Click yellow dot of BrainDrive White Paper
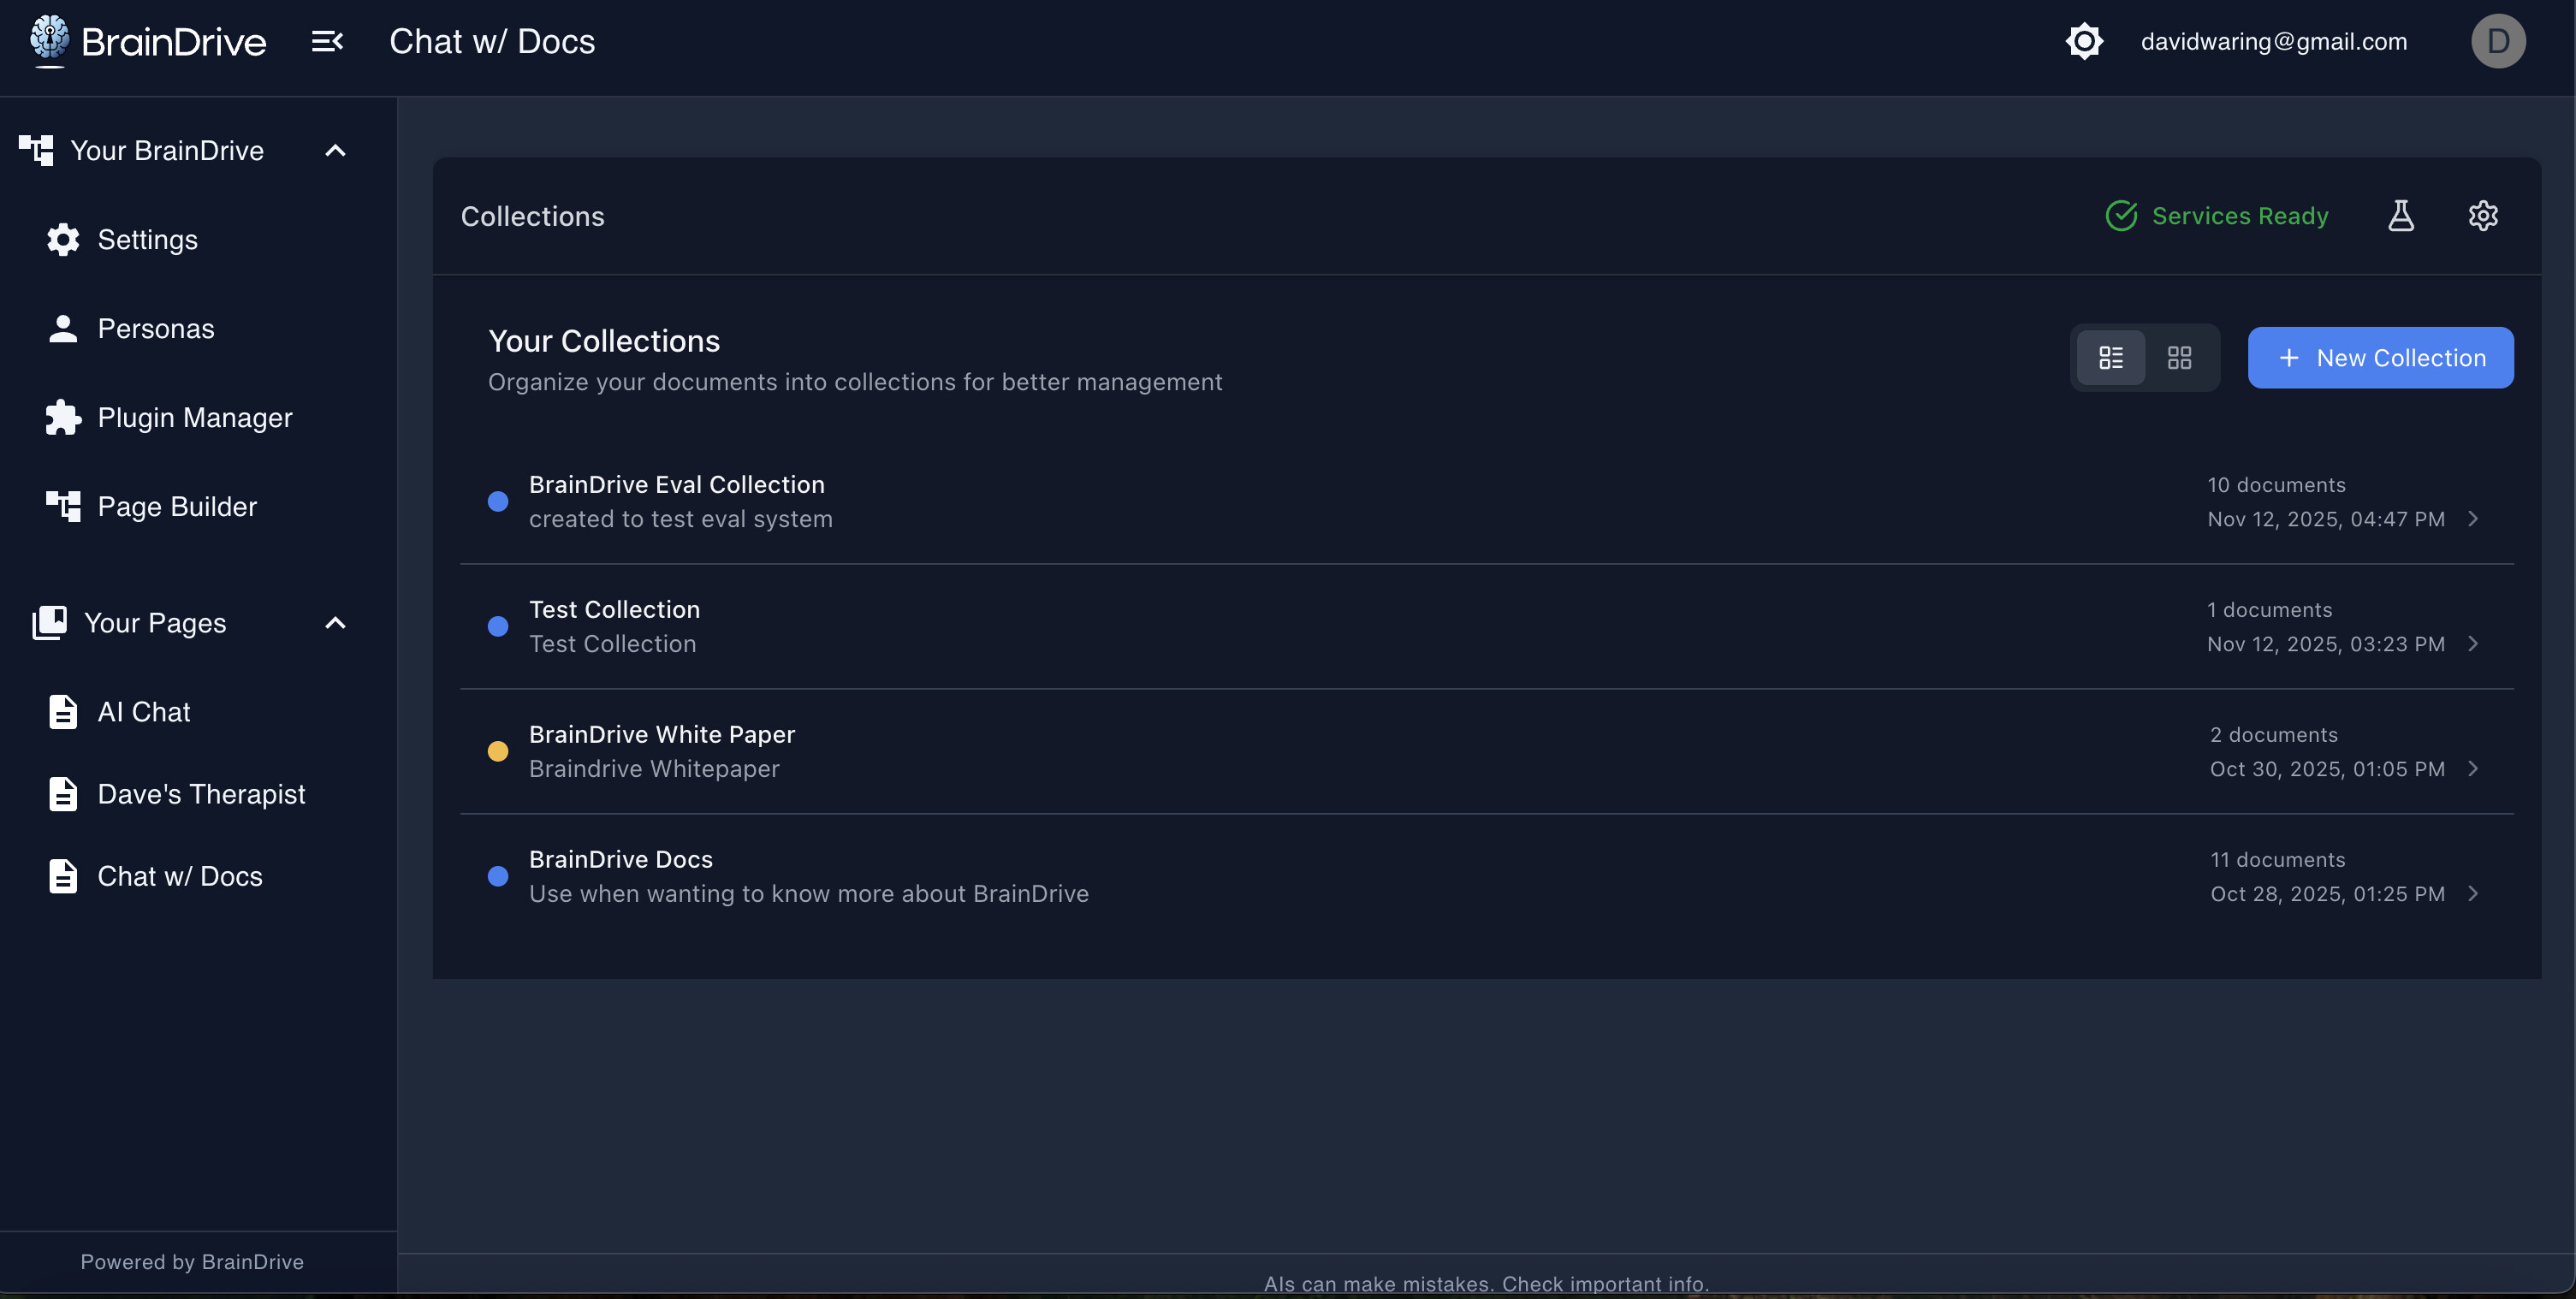 point(498,752)
